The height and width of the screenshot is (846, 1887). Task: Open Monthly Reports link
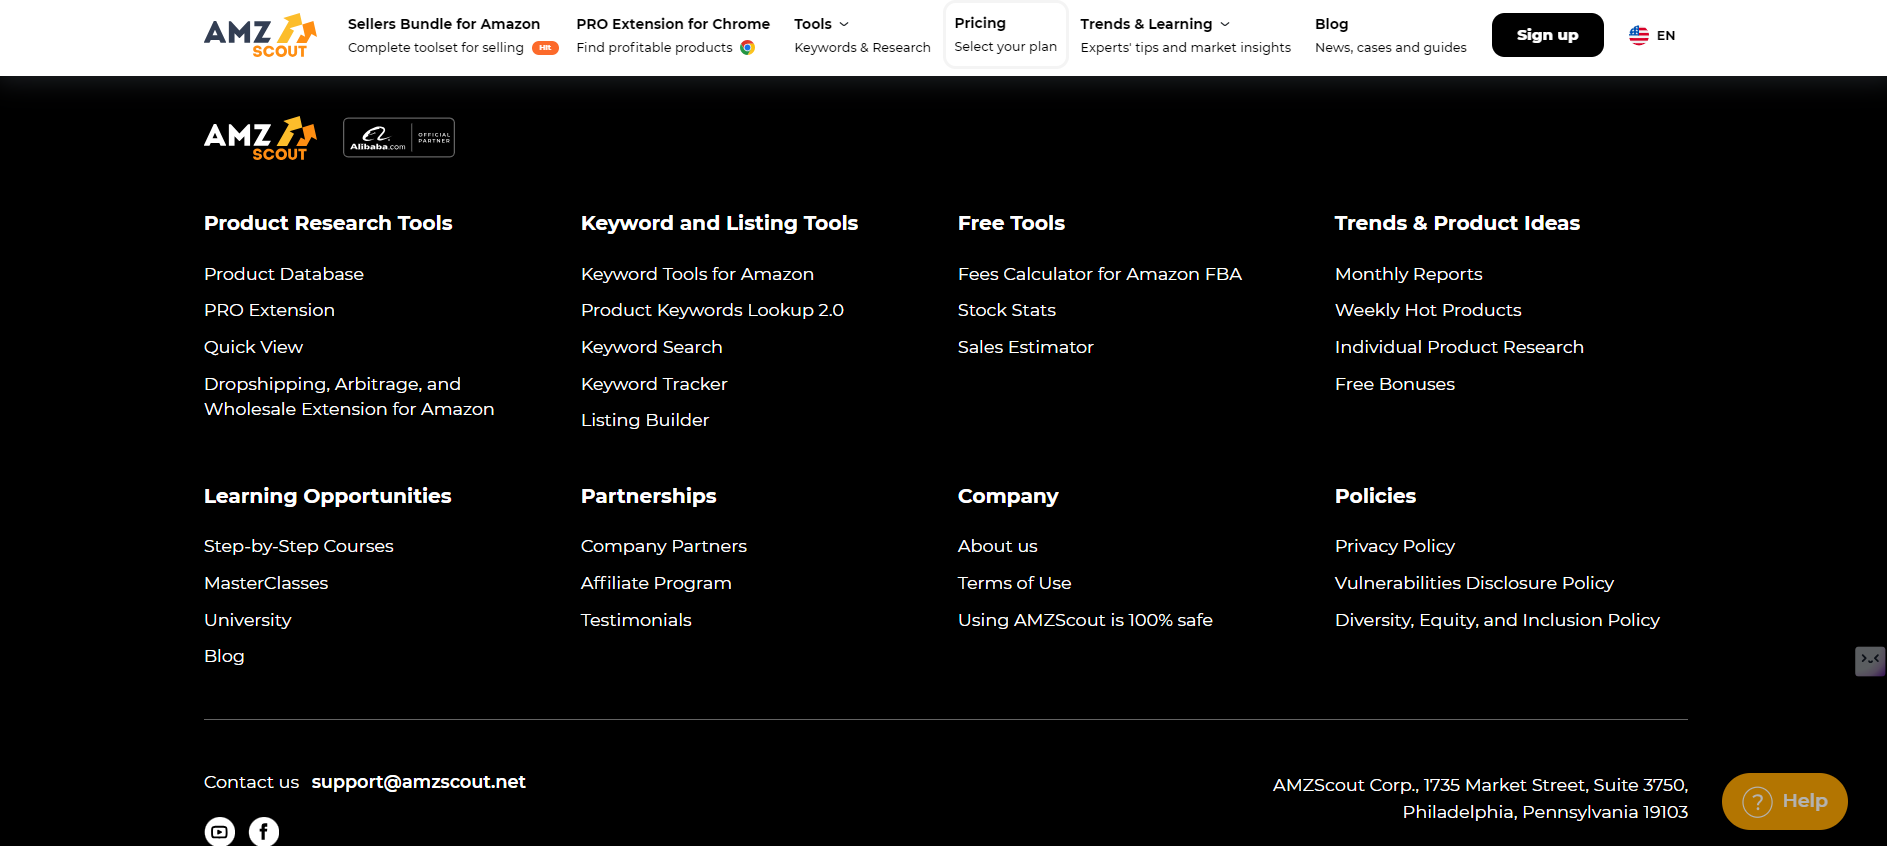(x=1409, y=274)
